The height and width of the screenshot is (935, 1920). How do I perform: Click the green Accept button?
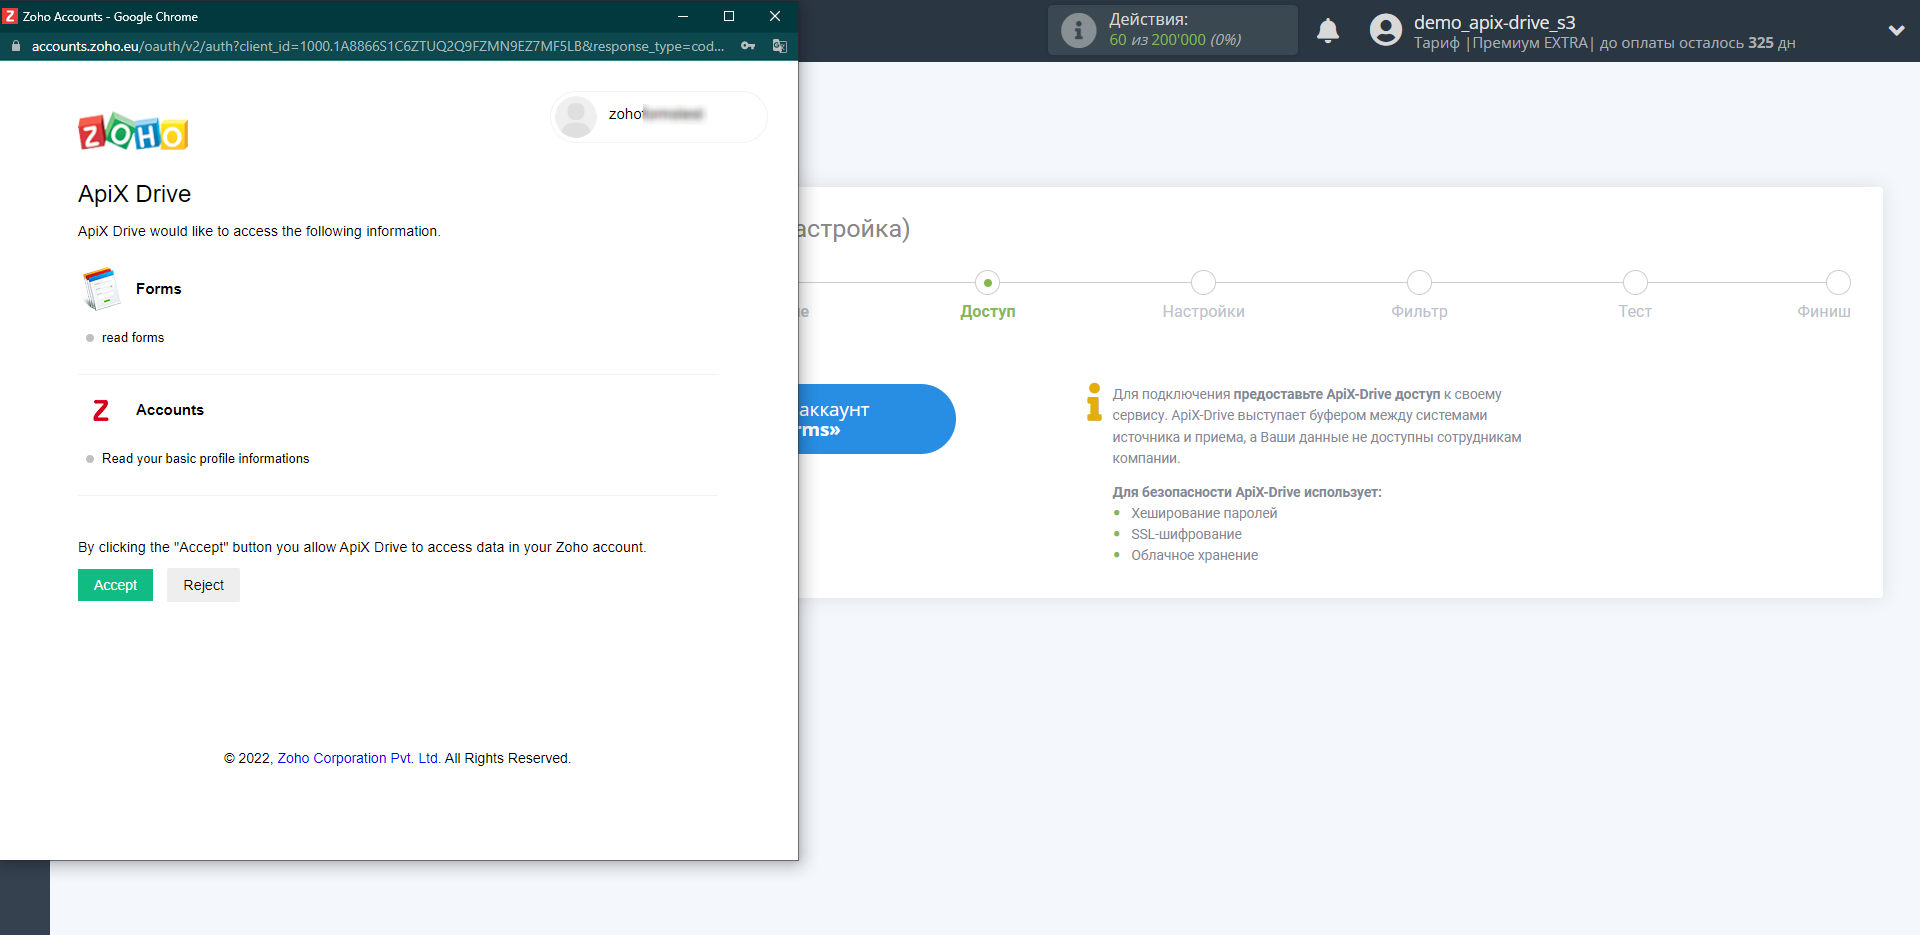(x=115, y=585)
